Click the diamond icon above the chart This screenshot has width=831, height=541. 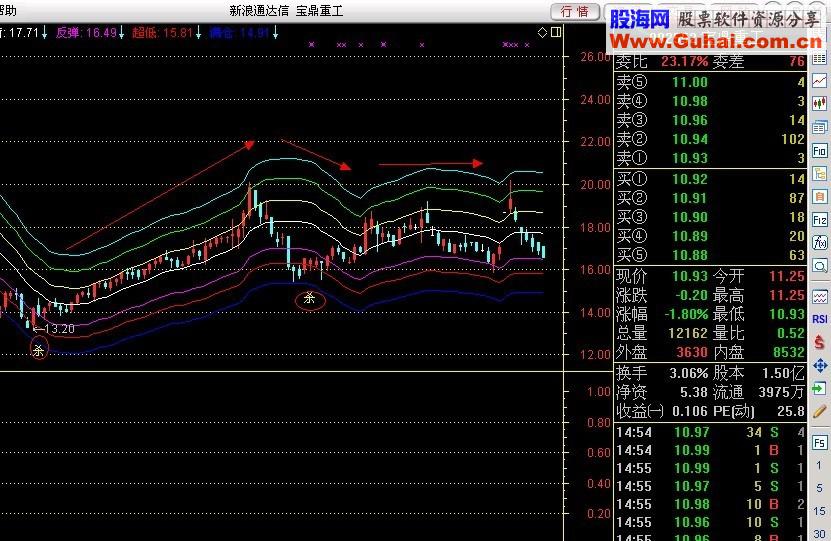tap(542, 32)
